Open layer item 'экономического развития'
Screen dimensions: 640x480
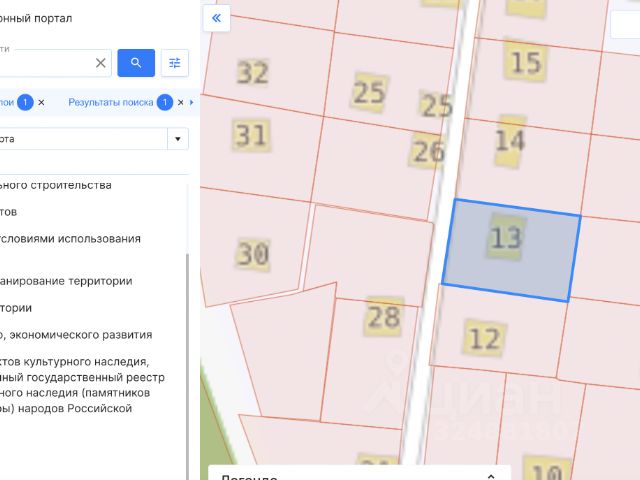pos(76,335)
